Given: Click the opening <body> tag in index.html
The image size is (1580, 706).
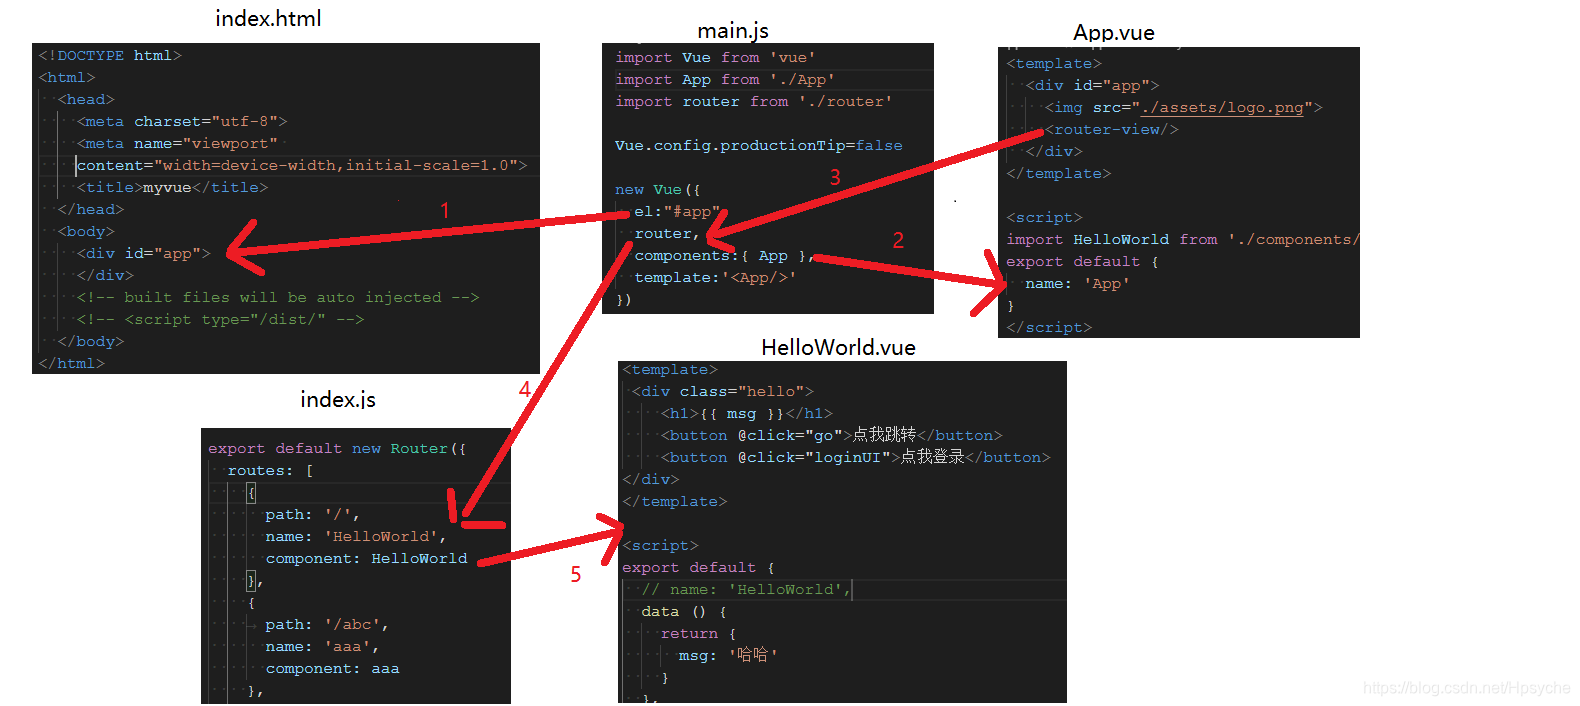Looking at the screenshot, I should coord(86,232).
